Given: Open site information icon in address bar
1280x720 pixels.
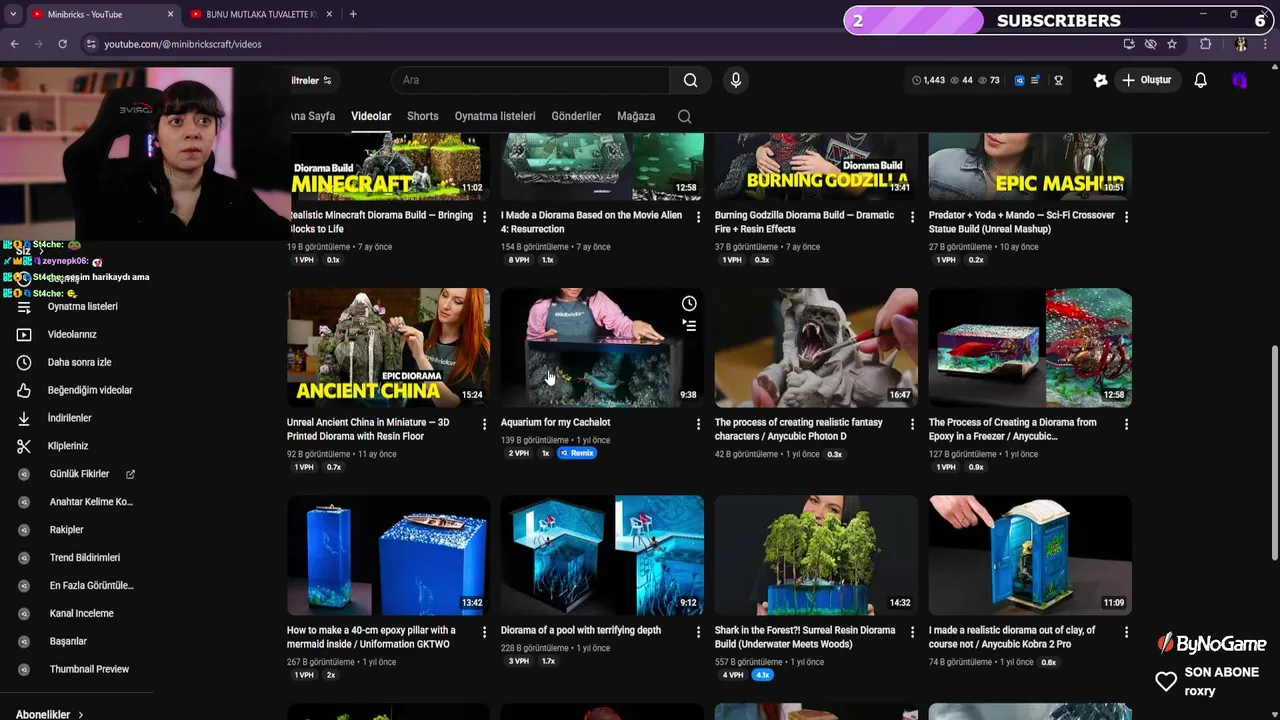Looking at the screenshot, I should [91, 44].
